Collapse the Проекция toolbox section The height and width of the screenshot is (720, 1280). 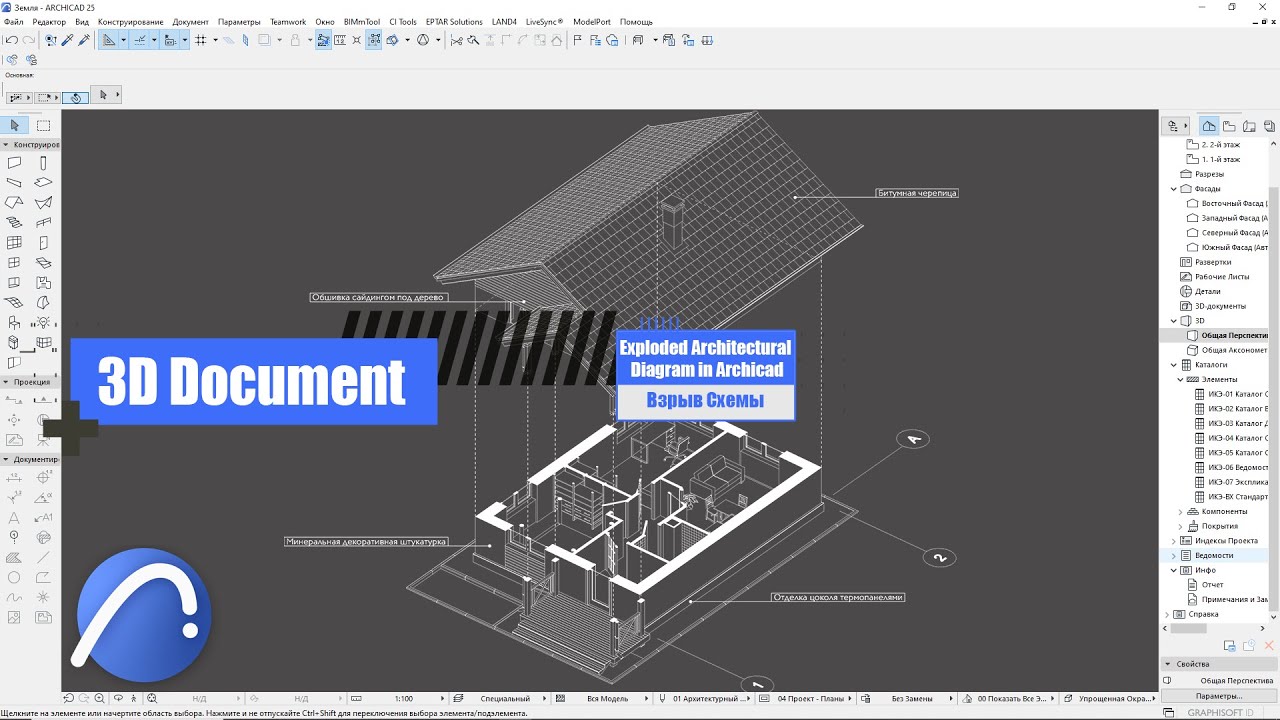pos(6,382)
